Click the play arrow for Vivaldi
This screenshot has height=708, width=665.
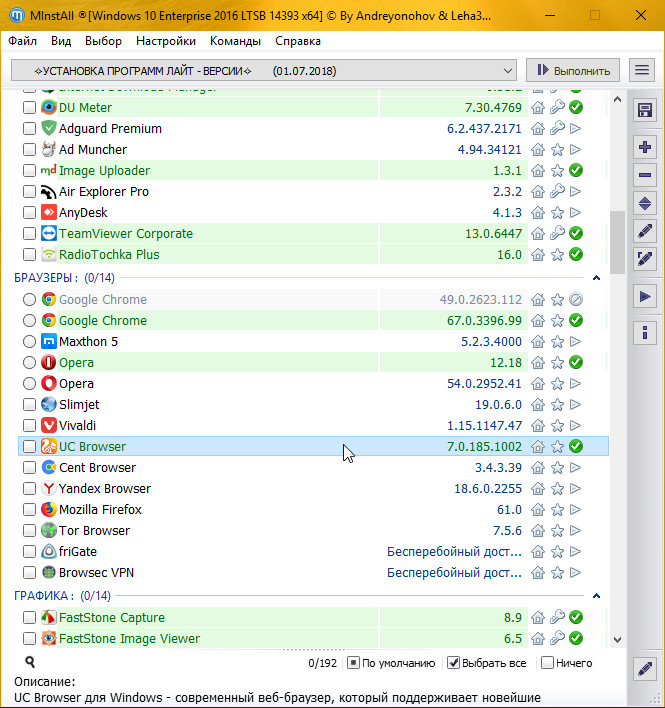pyautogui.click(x=575, y=425)
